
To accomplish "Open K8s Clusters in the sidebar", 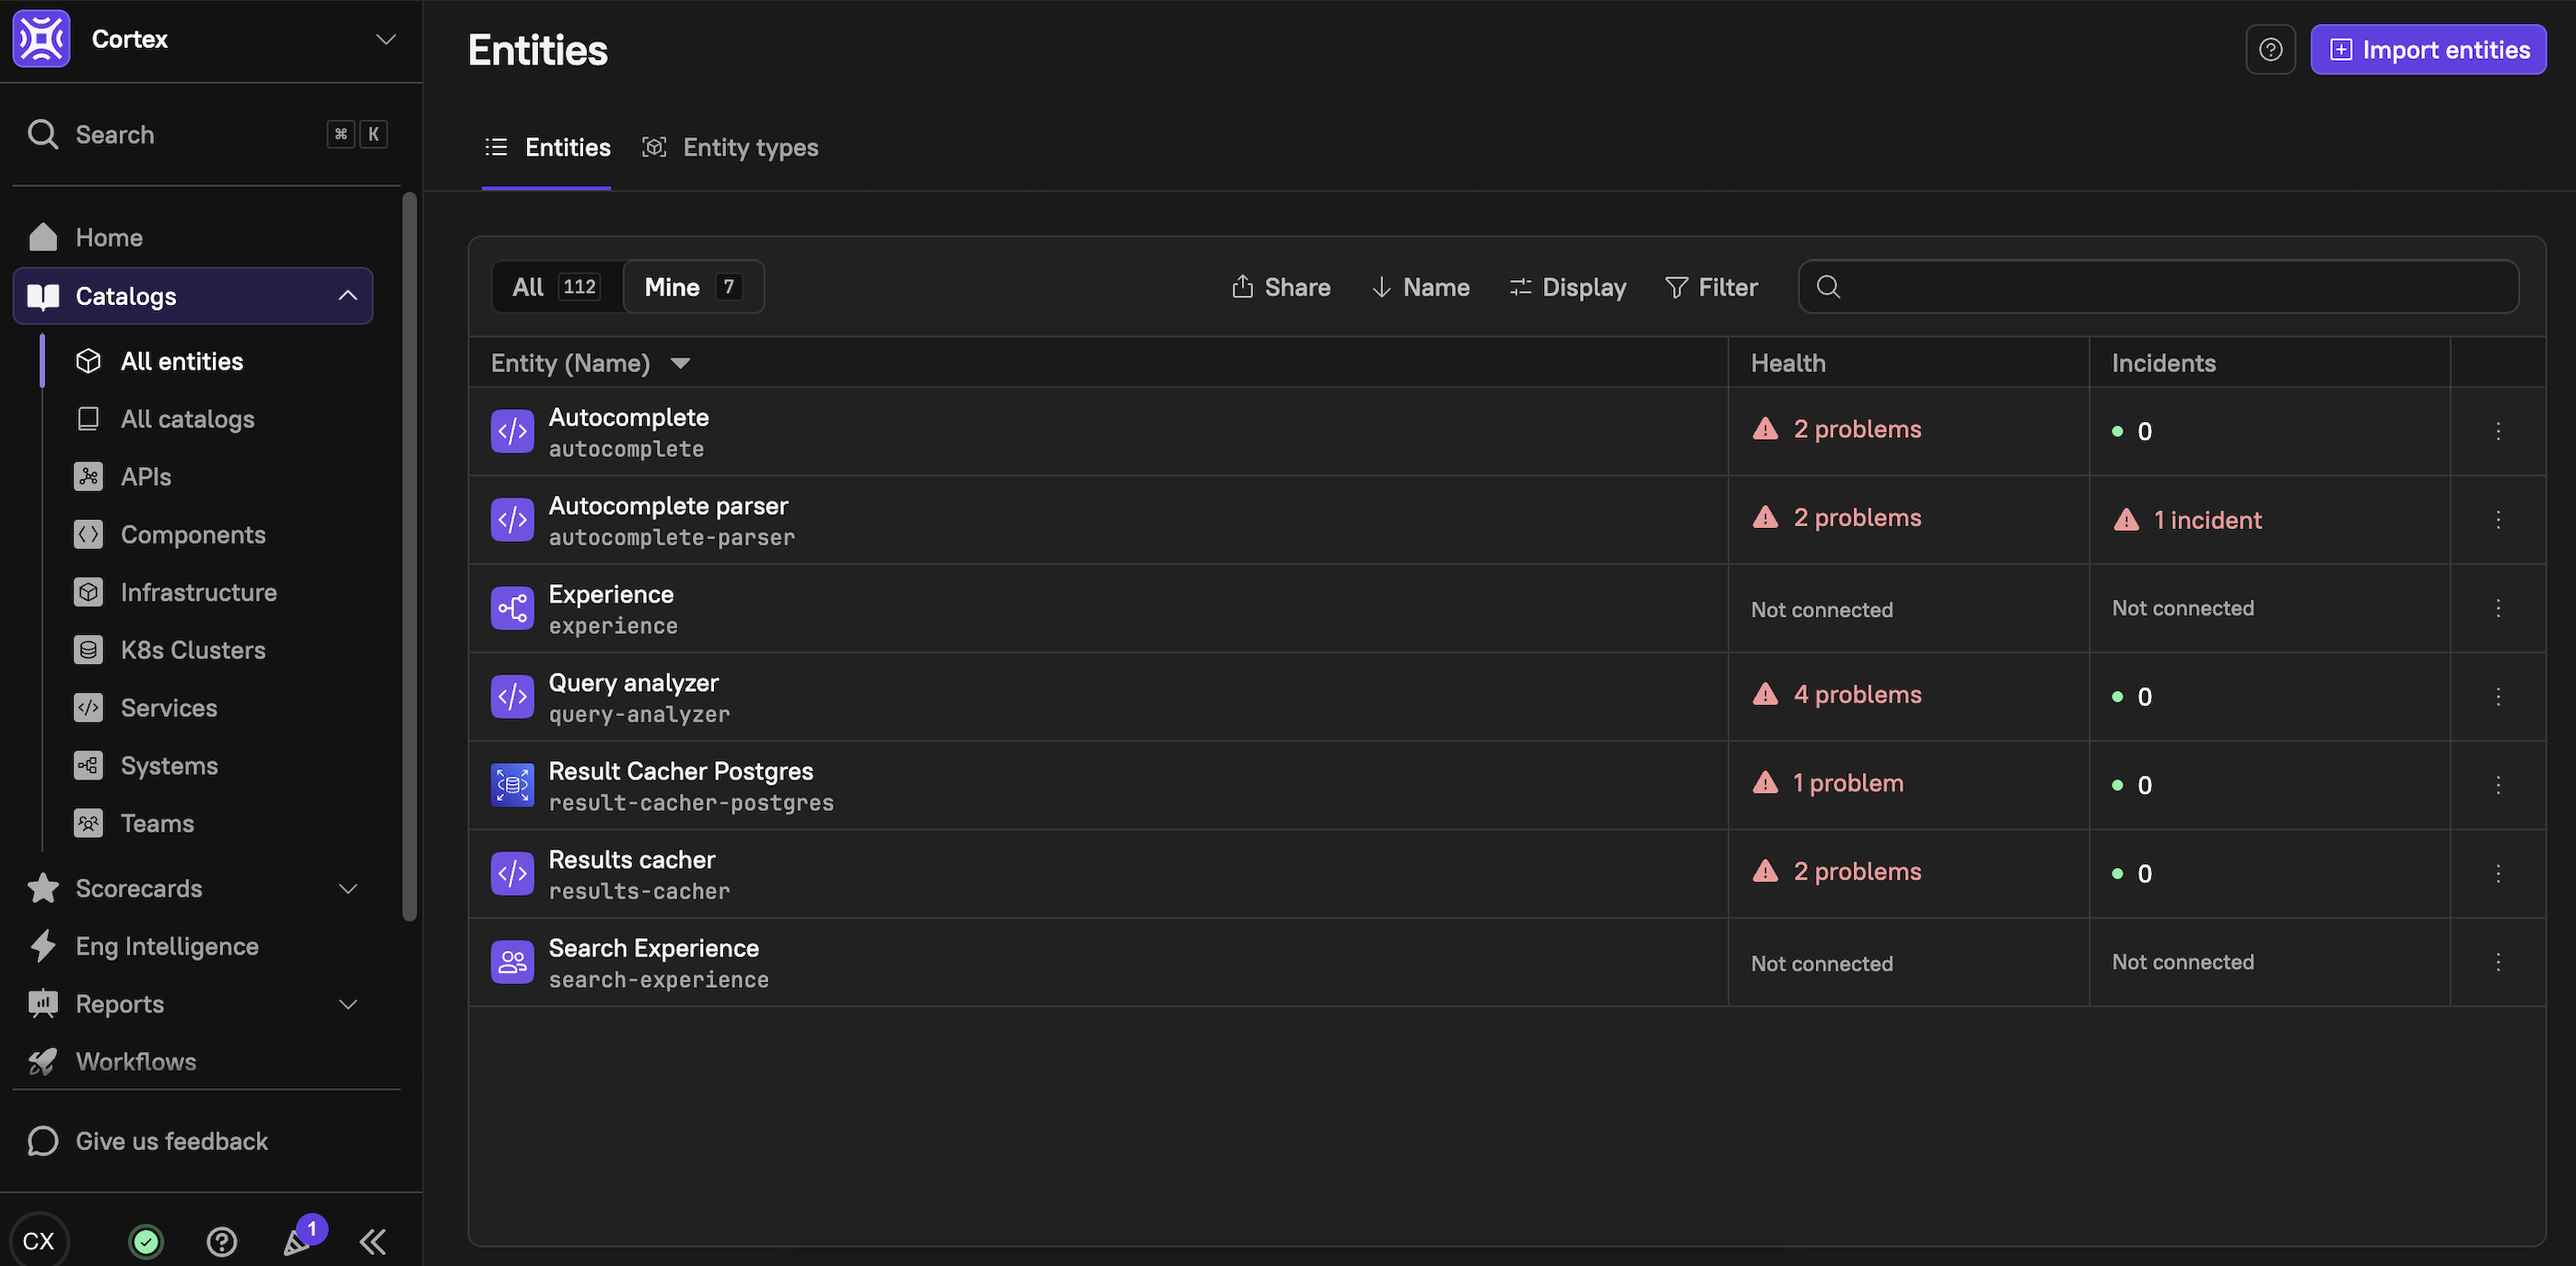I will click(192, 650).
